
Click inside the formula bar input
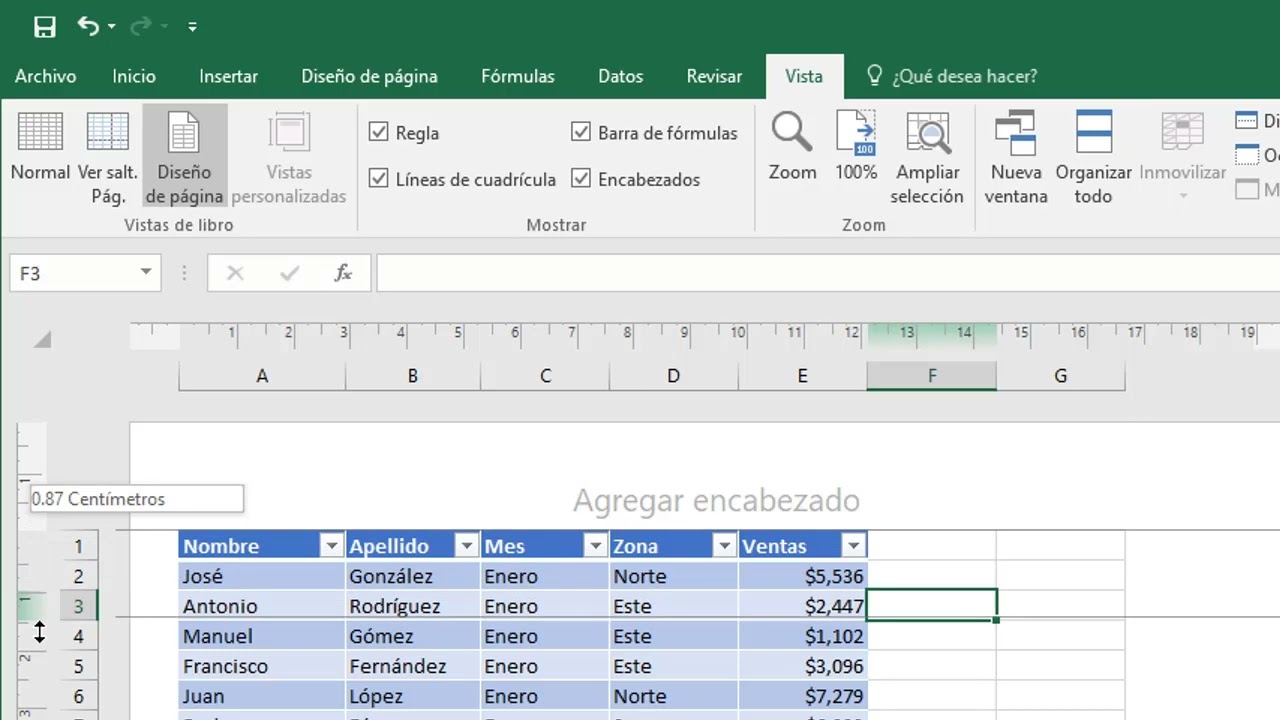(x=828, y=273)
